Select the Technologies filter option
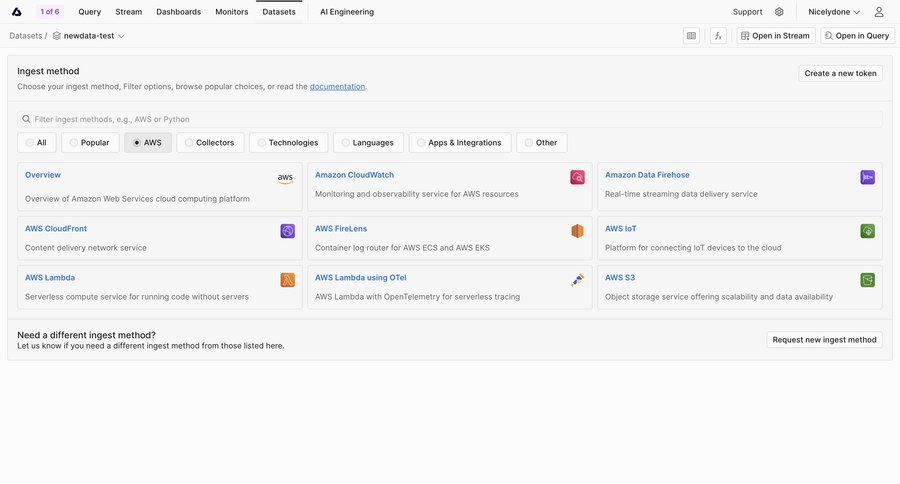This screenshot has width=900, height=484. click(x=288, y=142)
